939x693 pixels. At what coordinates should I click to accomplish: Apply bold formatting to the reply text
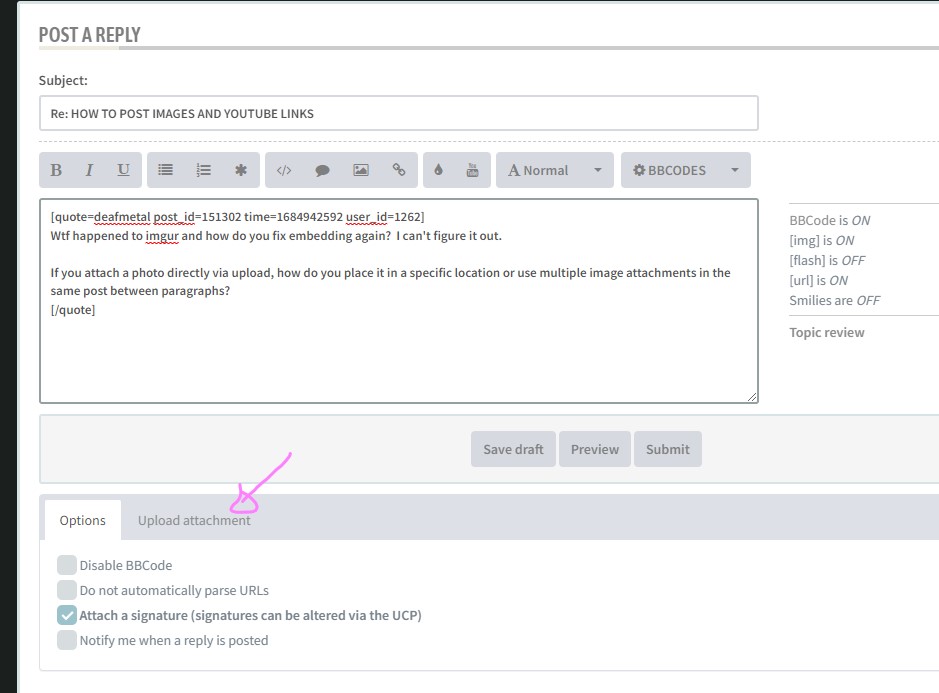pos(57,170)
